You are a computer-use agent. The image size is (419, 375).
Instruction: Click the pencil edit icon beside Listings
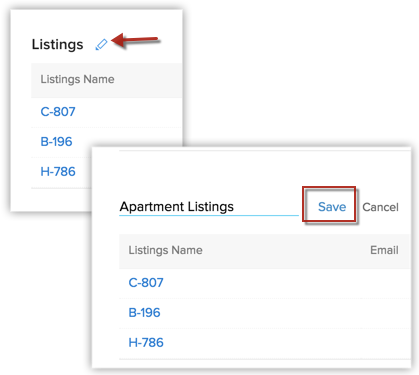101,45
